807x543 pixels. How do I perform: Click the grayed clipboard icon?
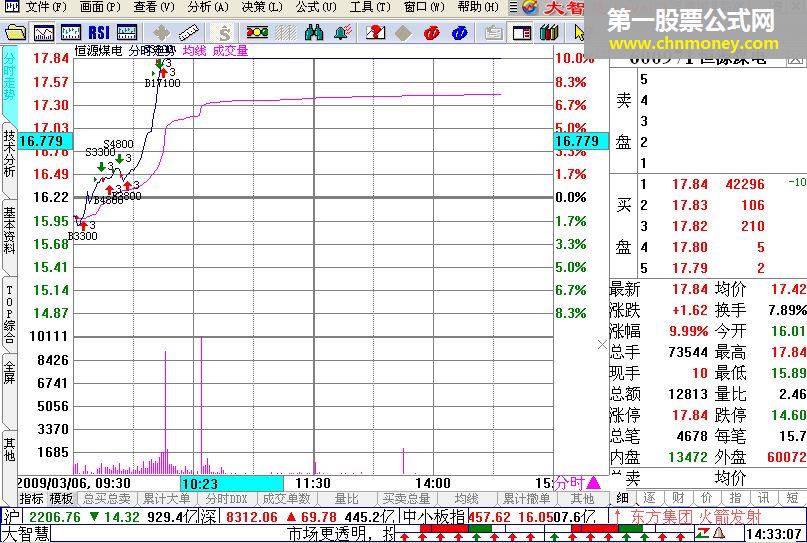pyautogui.click(x=494, y=33)
